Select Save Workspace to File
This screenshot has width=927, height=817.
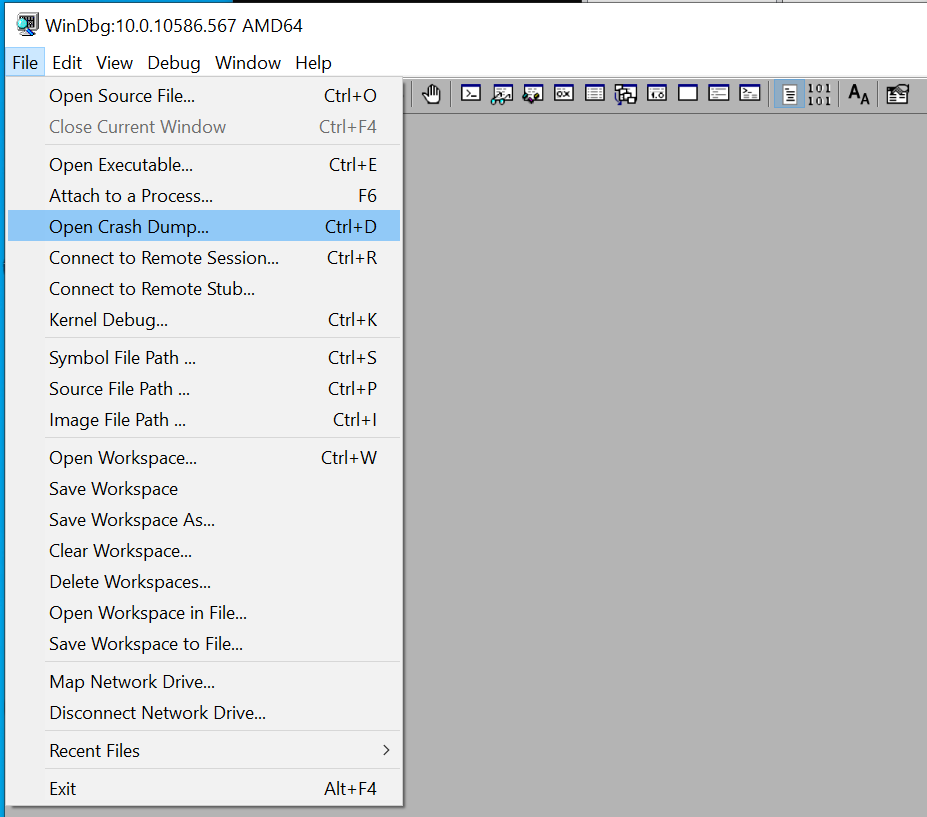(x=204, y=644)
